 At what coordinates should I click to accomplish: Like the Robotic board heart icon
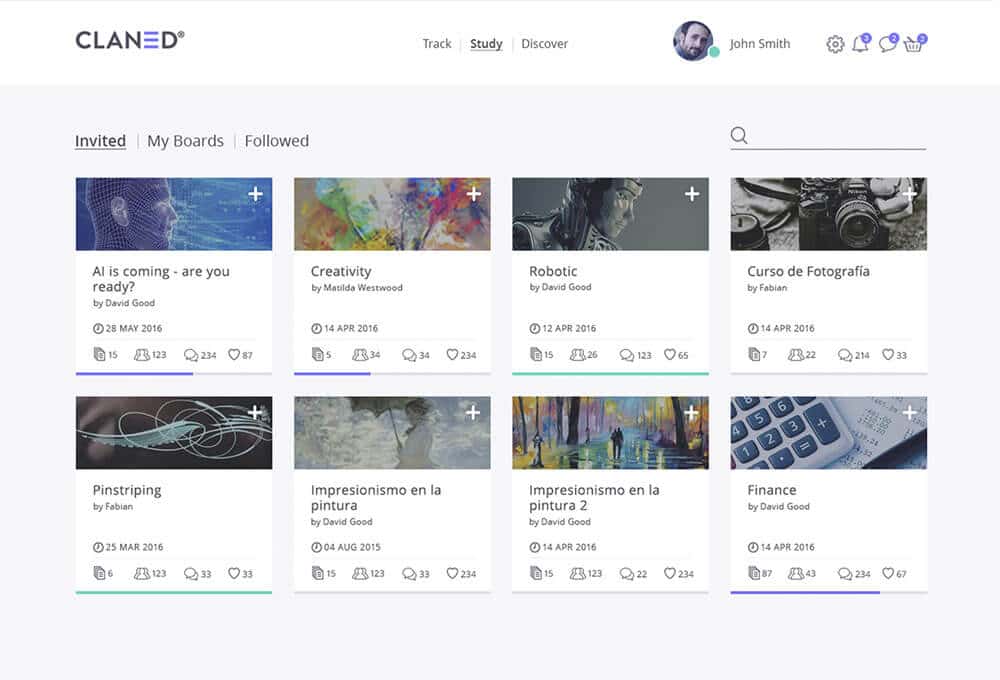click(x=670, y=354)
